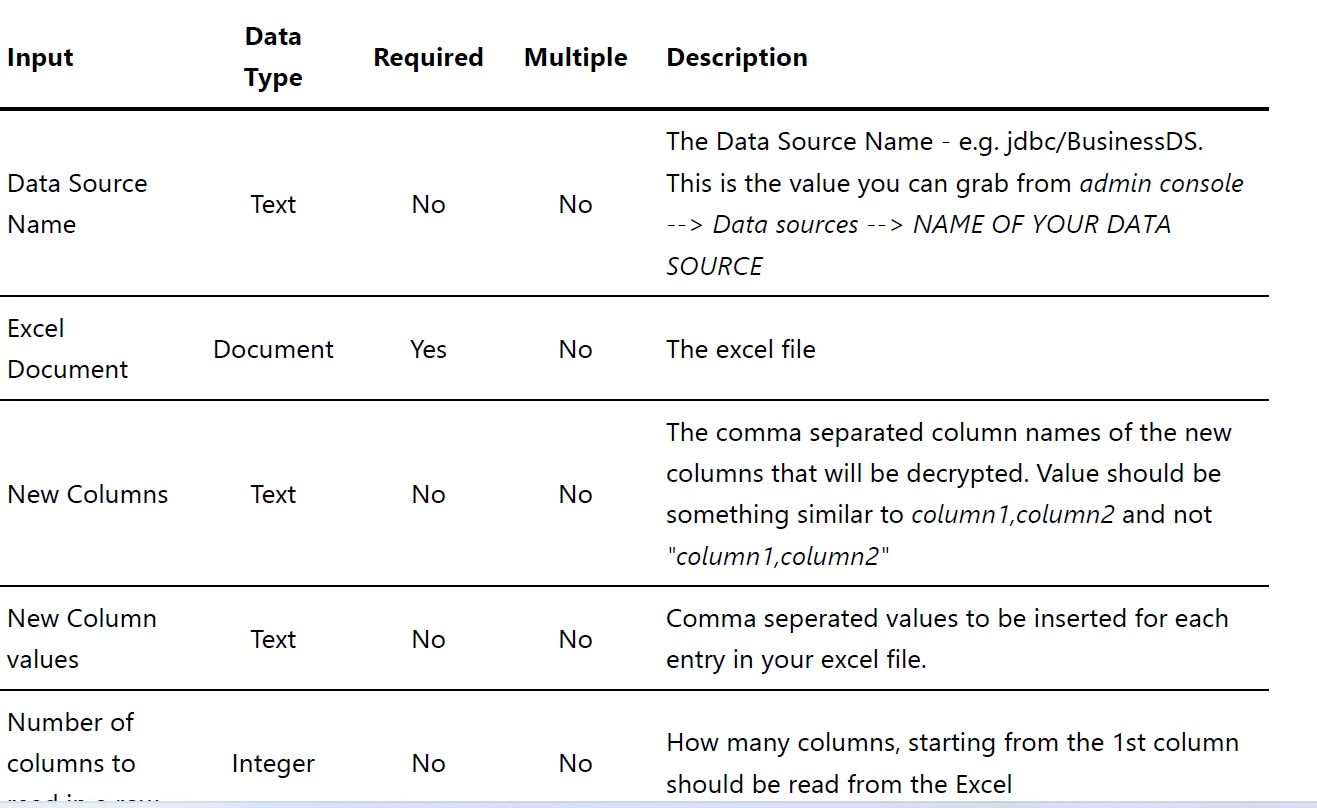Image resolution: width=1317 pixels, height=808 pixels.
Task: Click the Integer data type cell
Action: tap(273, 763)
